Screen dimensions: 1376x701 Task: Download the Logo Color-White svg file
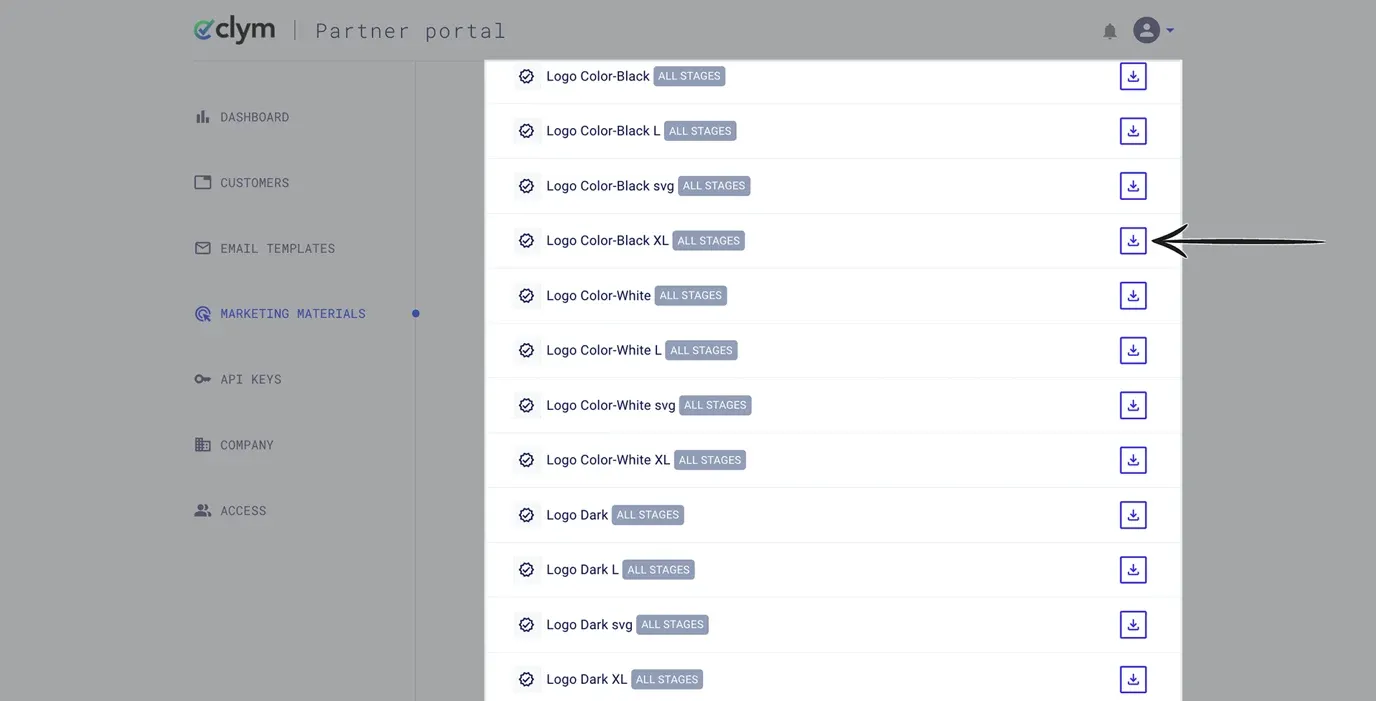[1133, 405]
